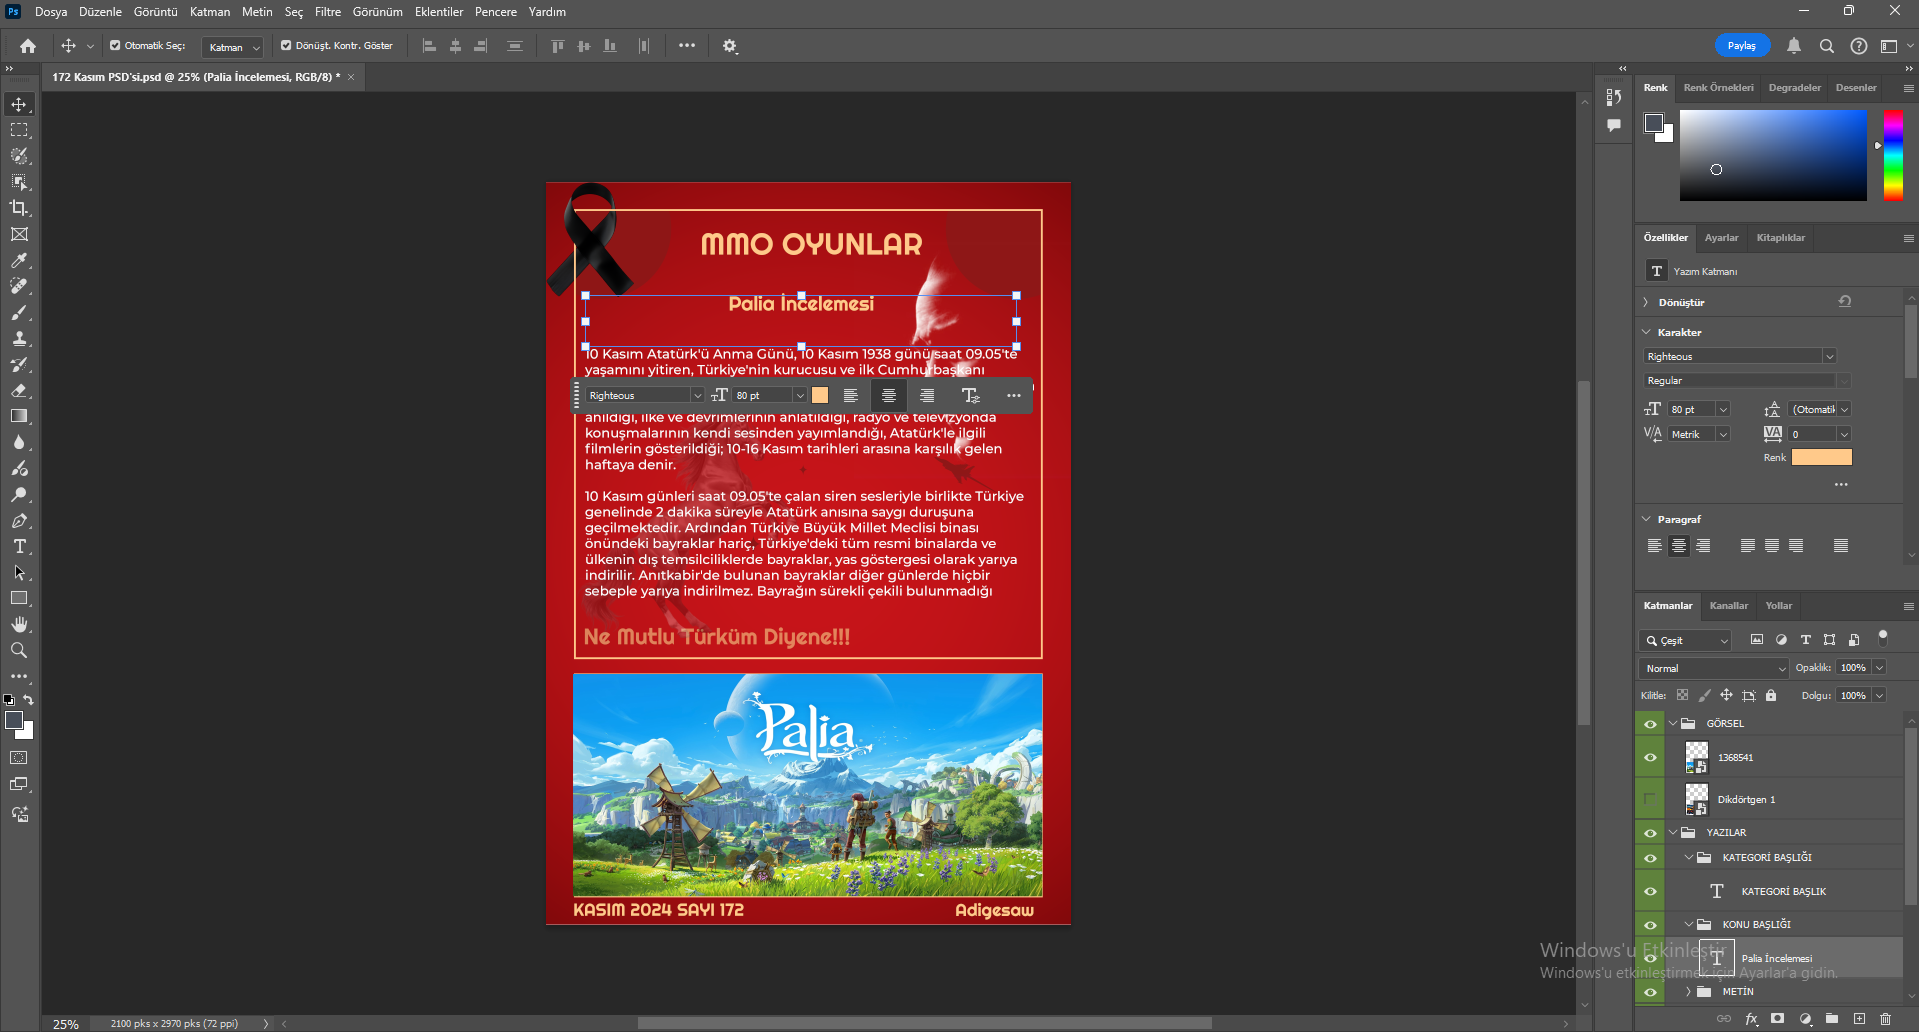Expand the Dönüştür section
Screen dimensions: 1919x1032
(x=1647, y=302)
